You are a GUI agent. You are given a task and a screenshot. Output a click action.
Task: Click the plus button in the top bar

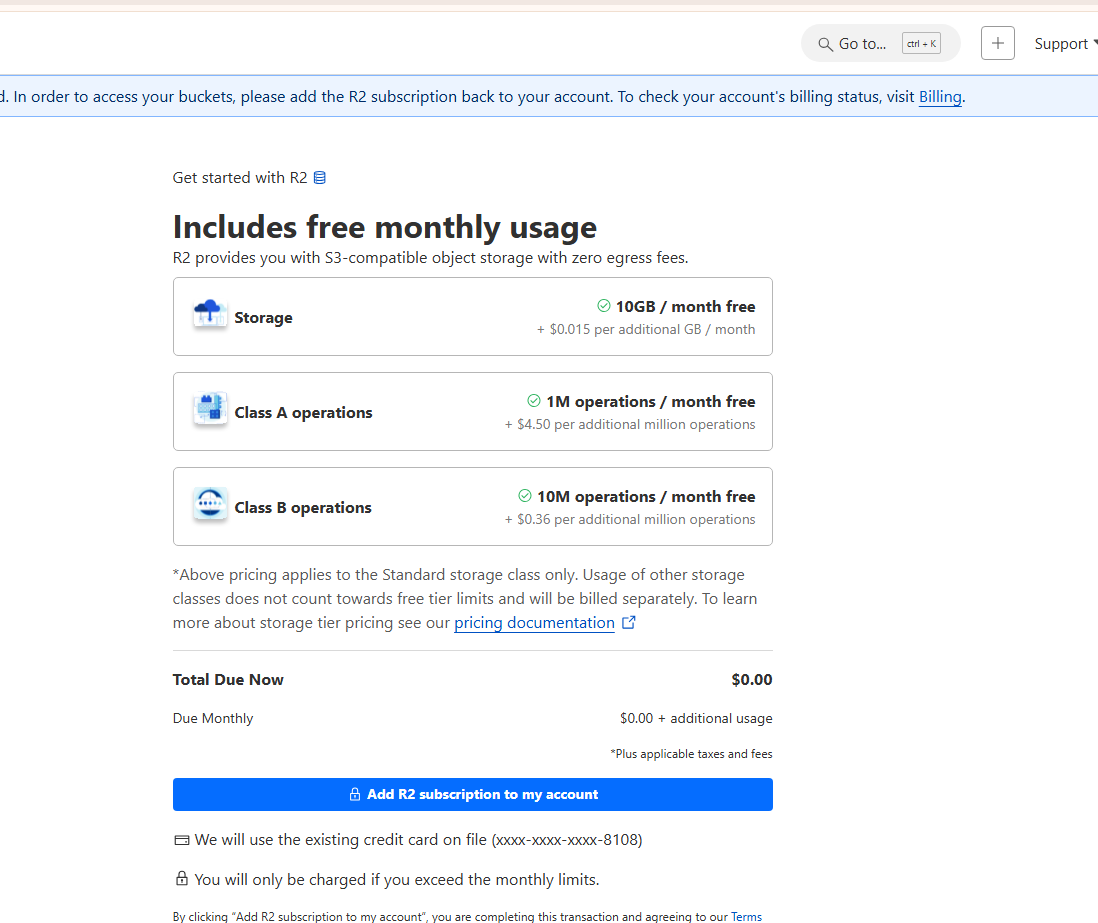(997, 43)
